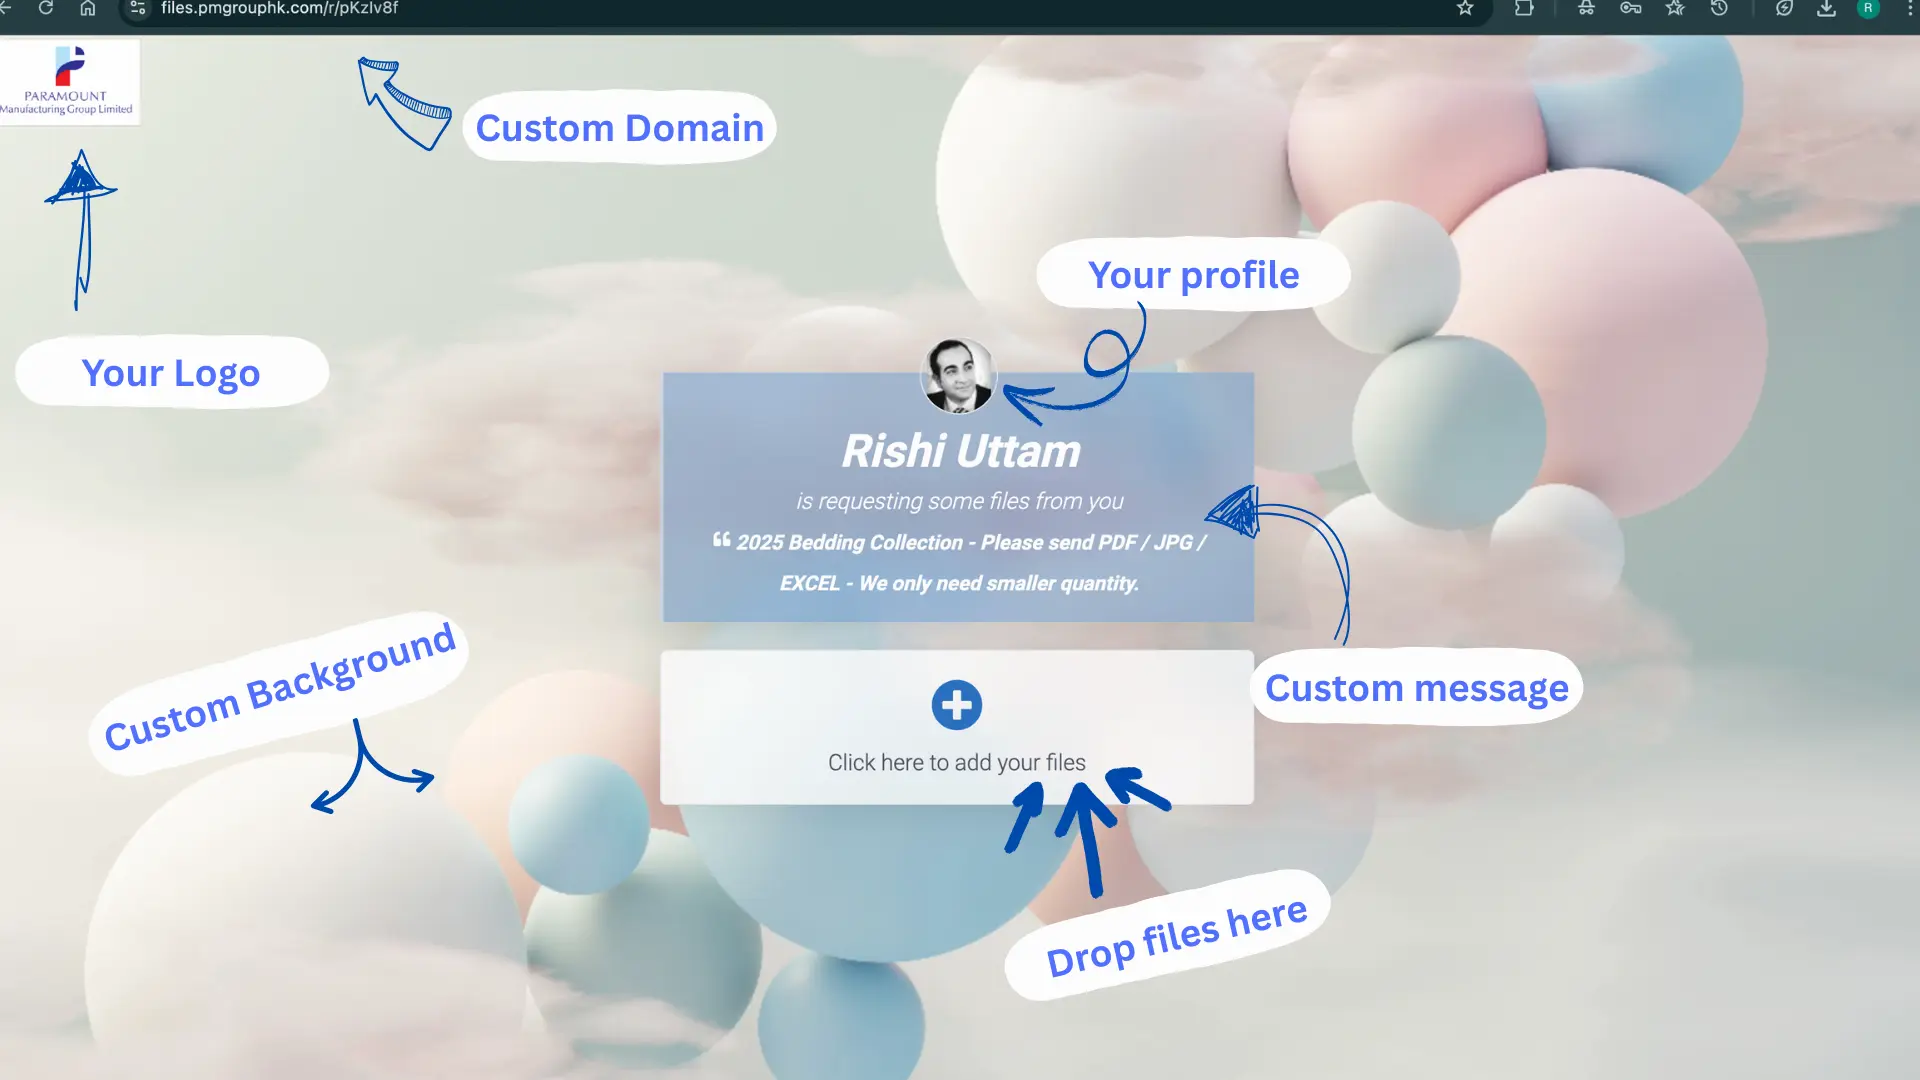Open the downloads tray icon
1920x1080 pixels.
pyautogui.click(x=1827, y=10)
